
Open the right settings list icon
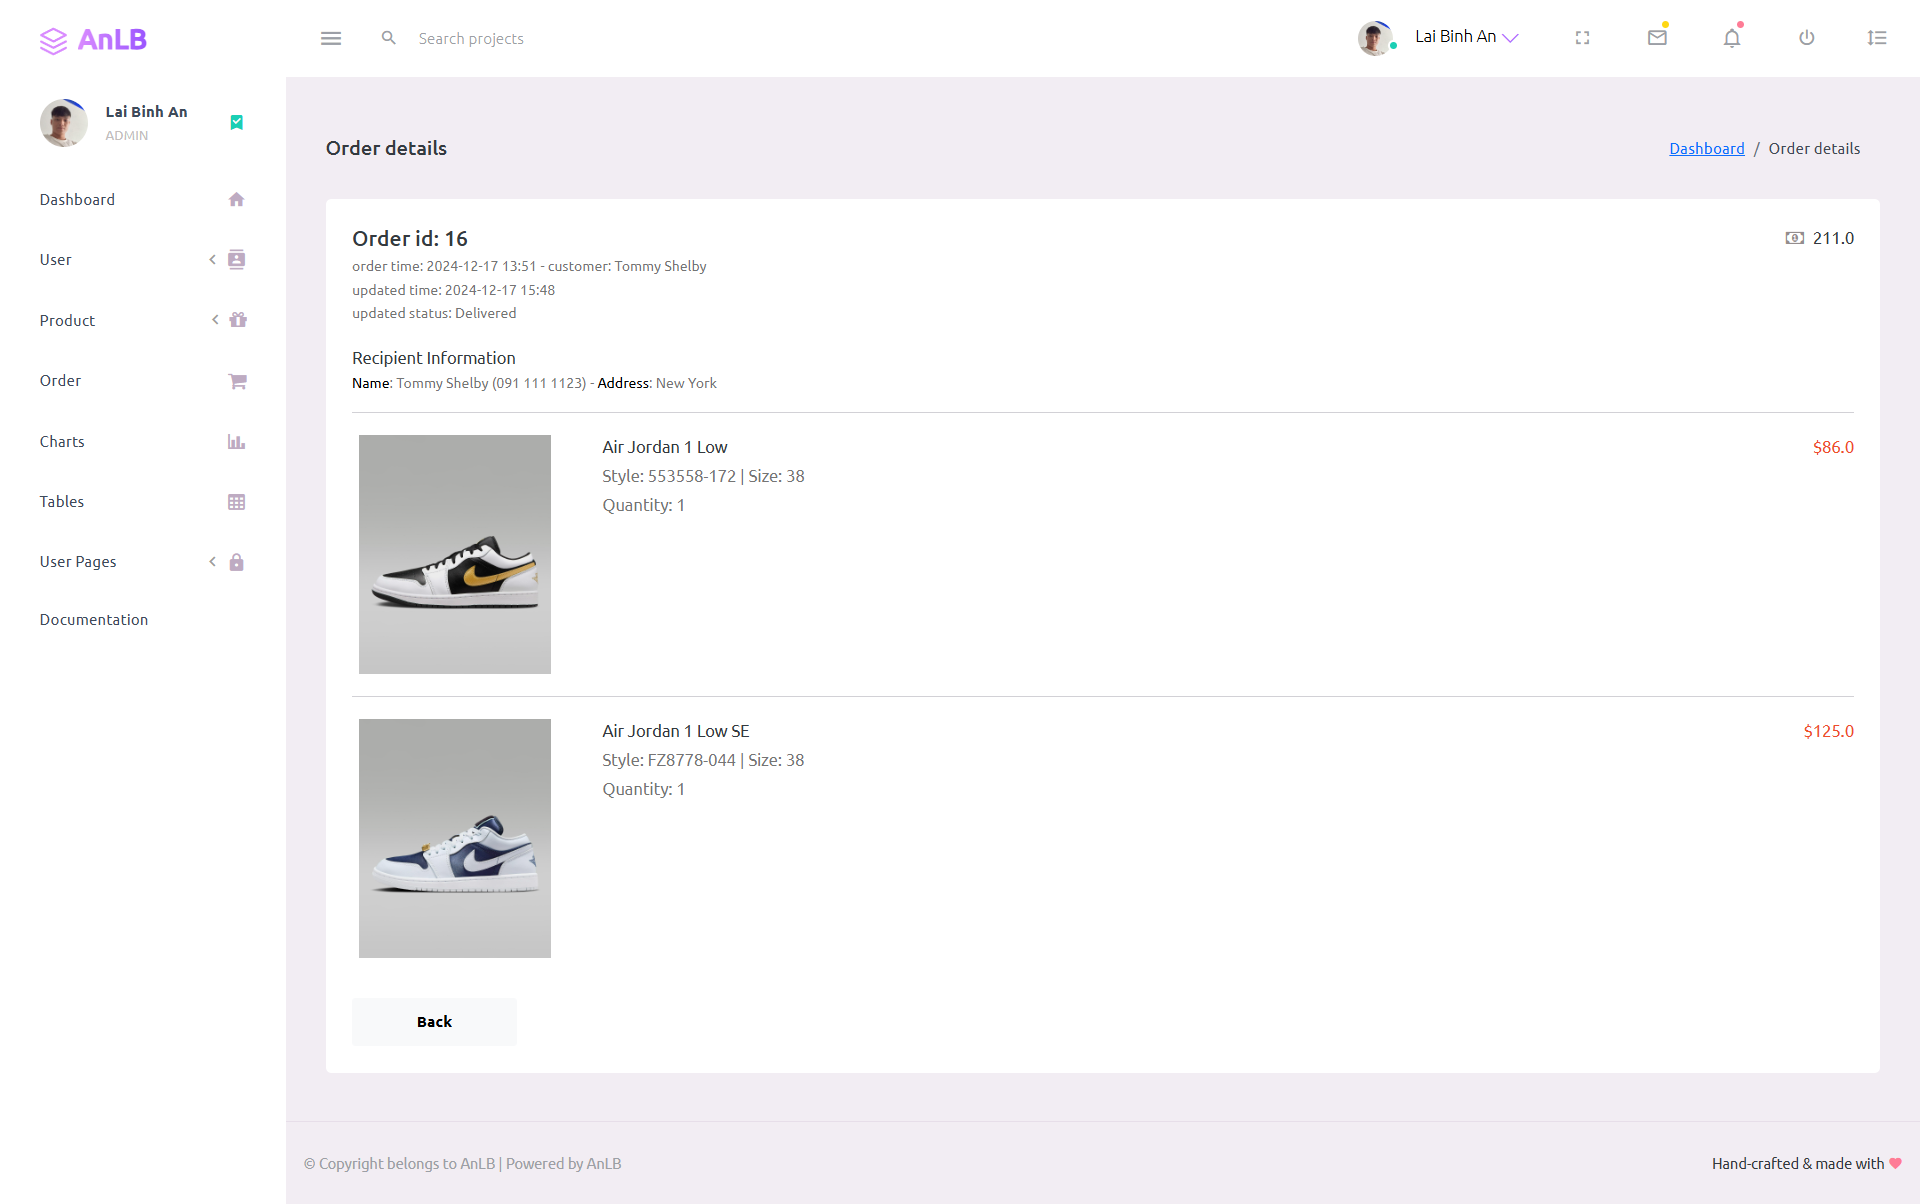1877,38
